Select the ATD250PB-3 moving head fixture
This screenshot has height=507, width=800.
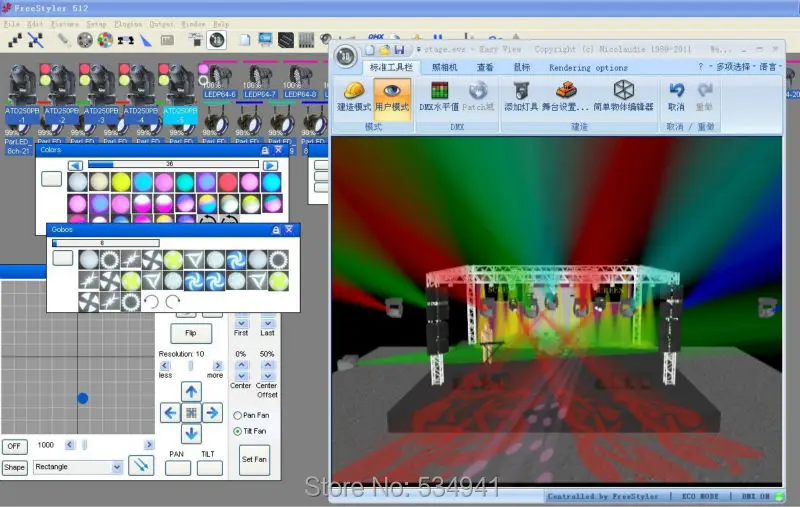pos(102,94)
